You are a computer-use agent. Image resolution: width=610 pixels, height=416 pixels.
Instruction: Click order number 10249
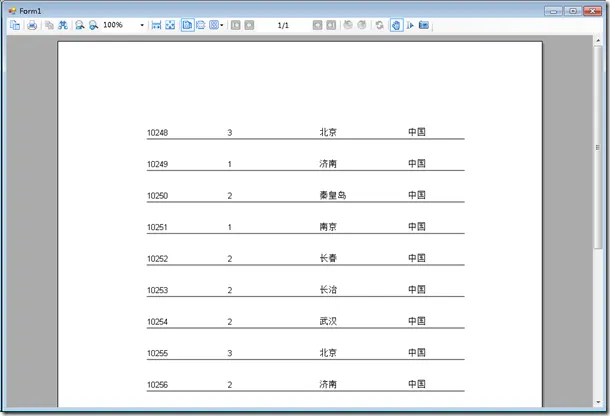click(158, 164)
